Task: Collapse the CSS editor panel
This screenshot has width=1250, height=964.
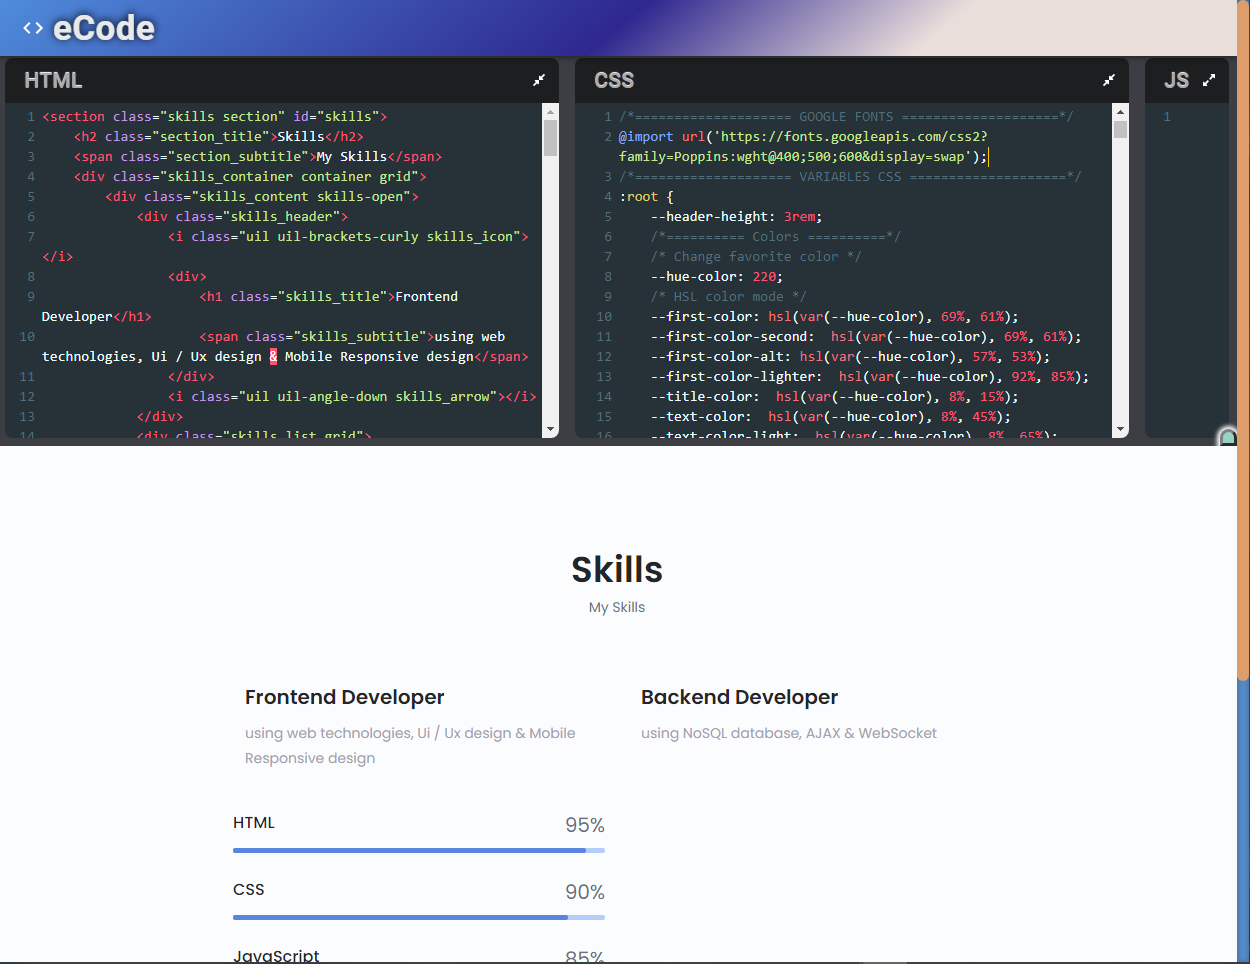Action: click(x=1109, y=80)
